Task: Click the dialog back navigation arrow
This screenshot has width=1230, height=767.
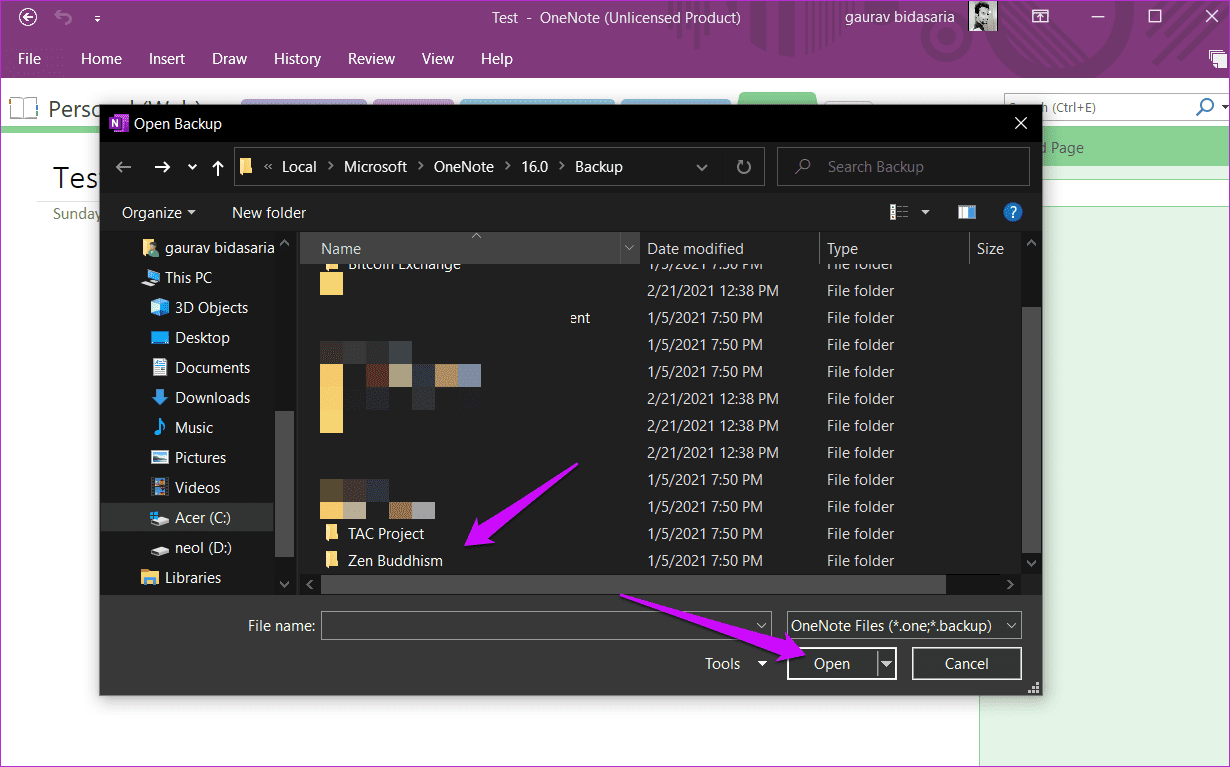Action: (x=124, y=167)
